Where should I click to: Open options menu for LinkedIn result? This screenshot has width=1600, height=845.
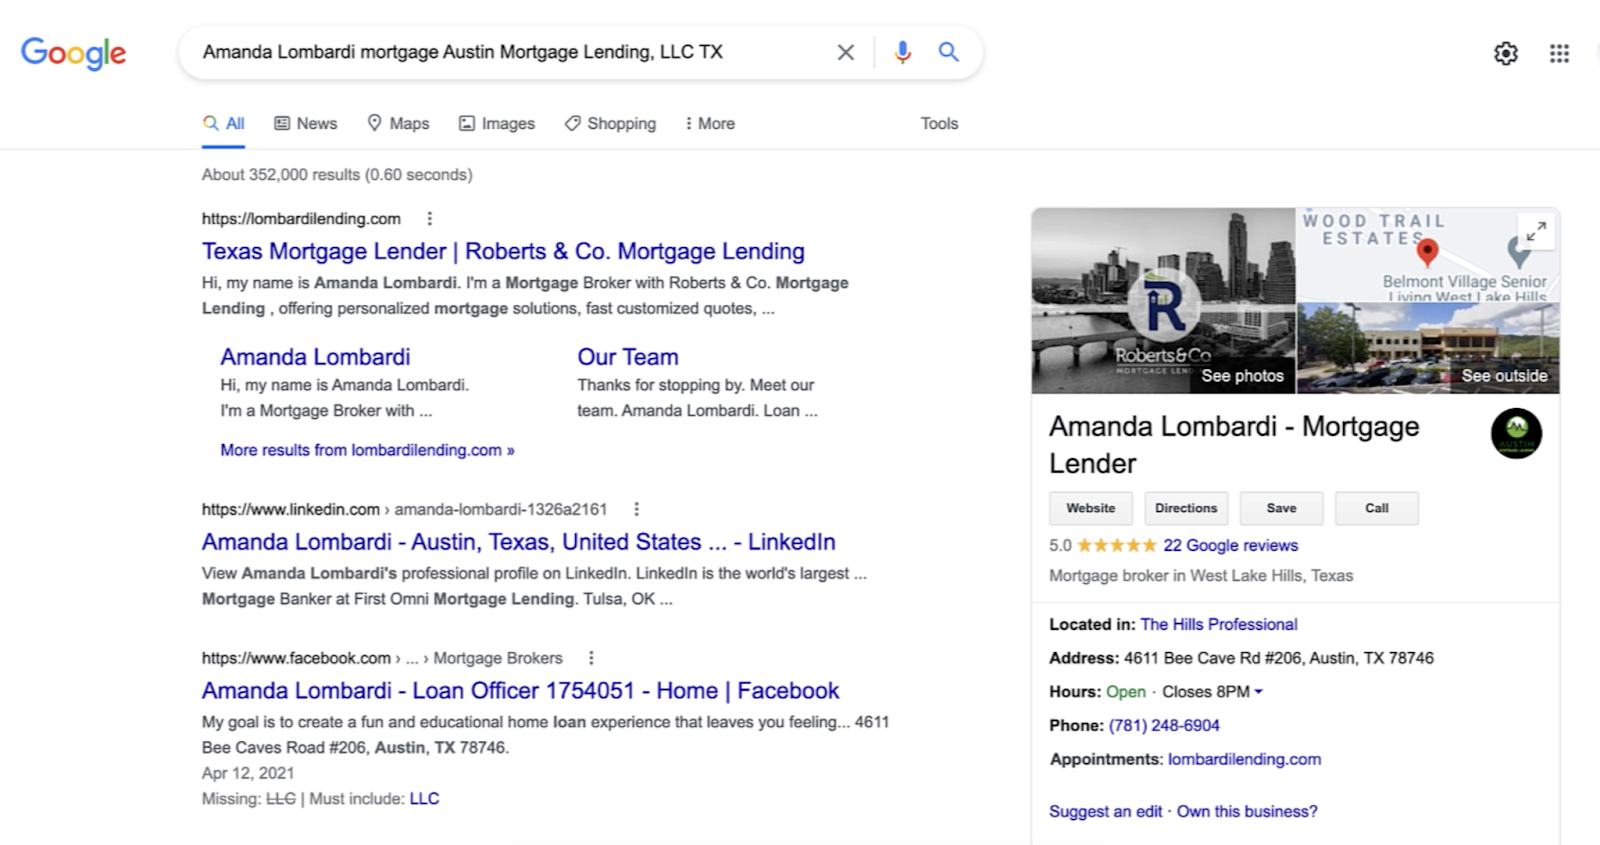pyautogui.click(x=636, y=509)
